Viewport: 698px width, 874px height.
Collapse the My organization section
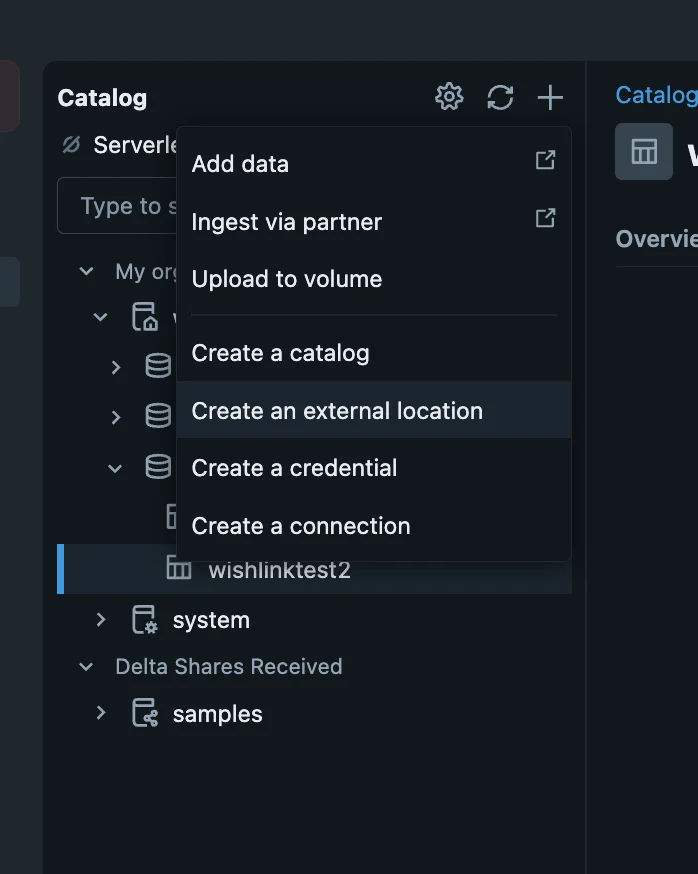[87, 271]
